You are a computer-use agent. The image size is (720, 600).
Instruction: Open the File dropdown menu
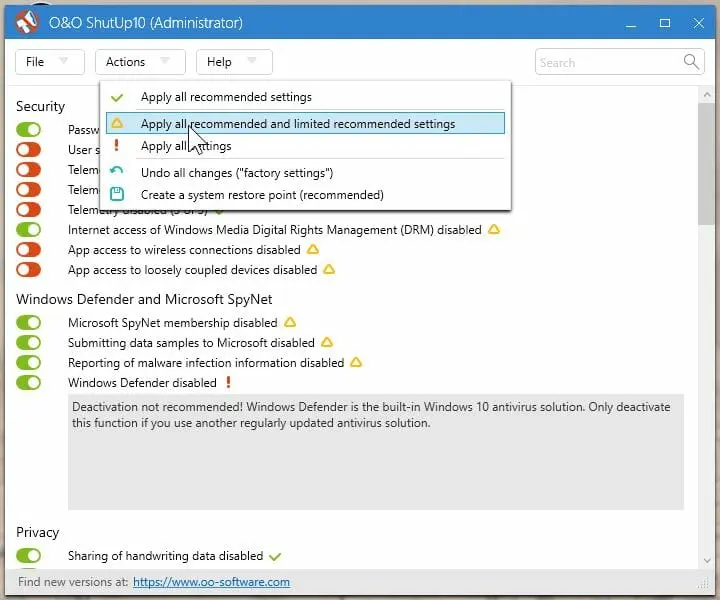click(49, 62)
